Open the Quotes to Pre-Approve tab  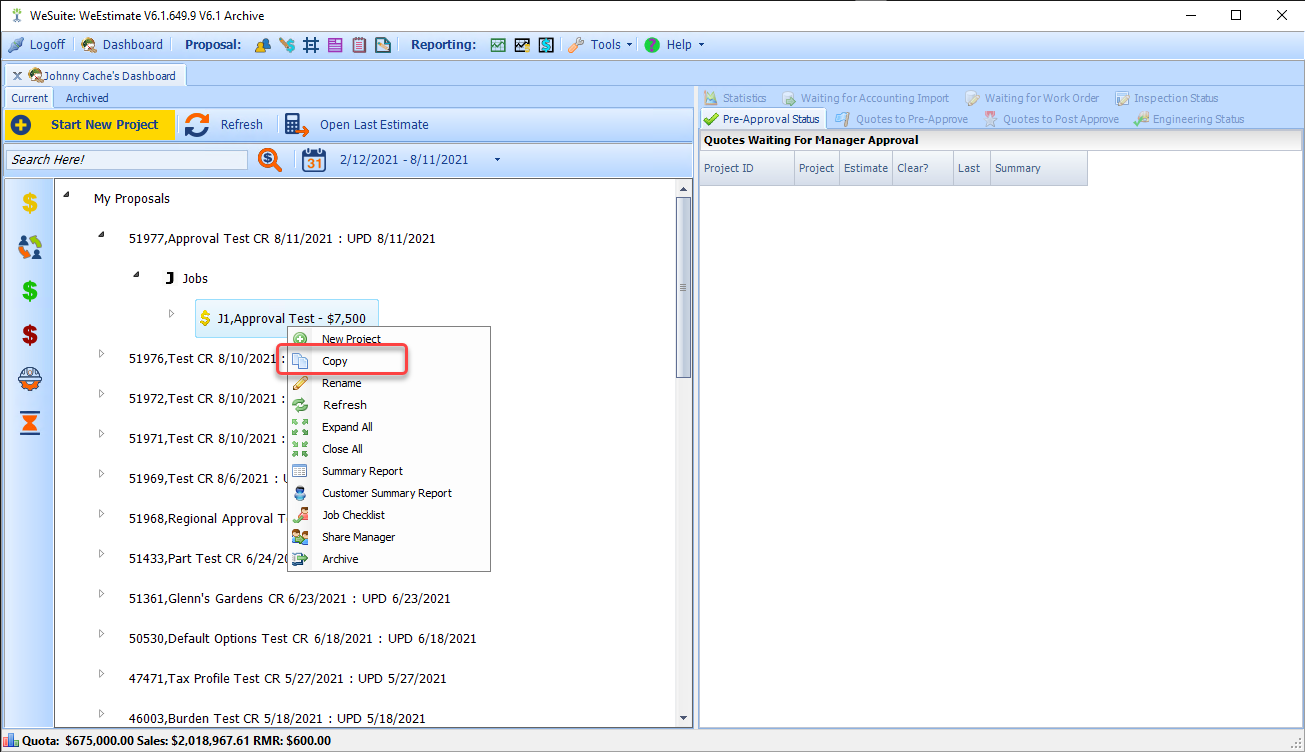coord(901,119)
